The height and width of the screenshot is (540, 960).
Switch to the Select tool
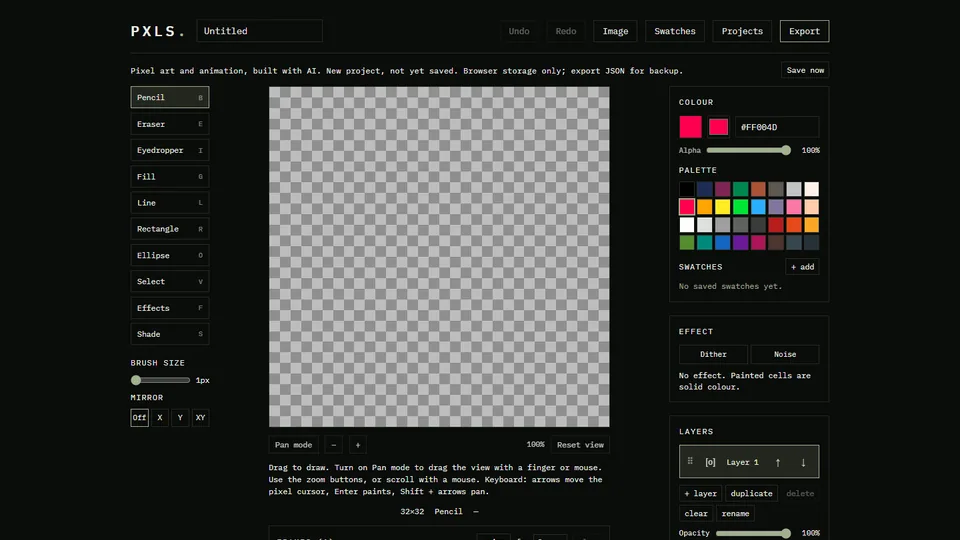[x=170, y=282]
